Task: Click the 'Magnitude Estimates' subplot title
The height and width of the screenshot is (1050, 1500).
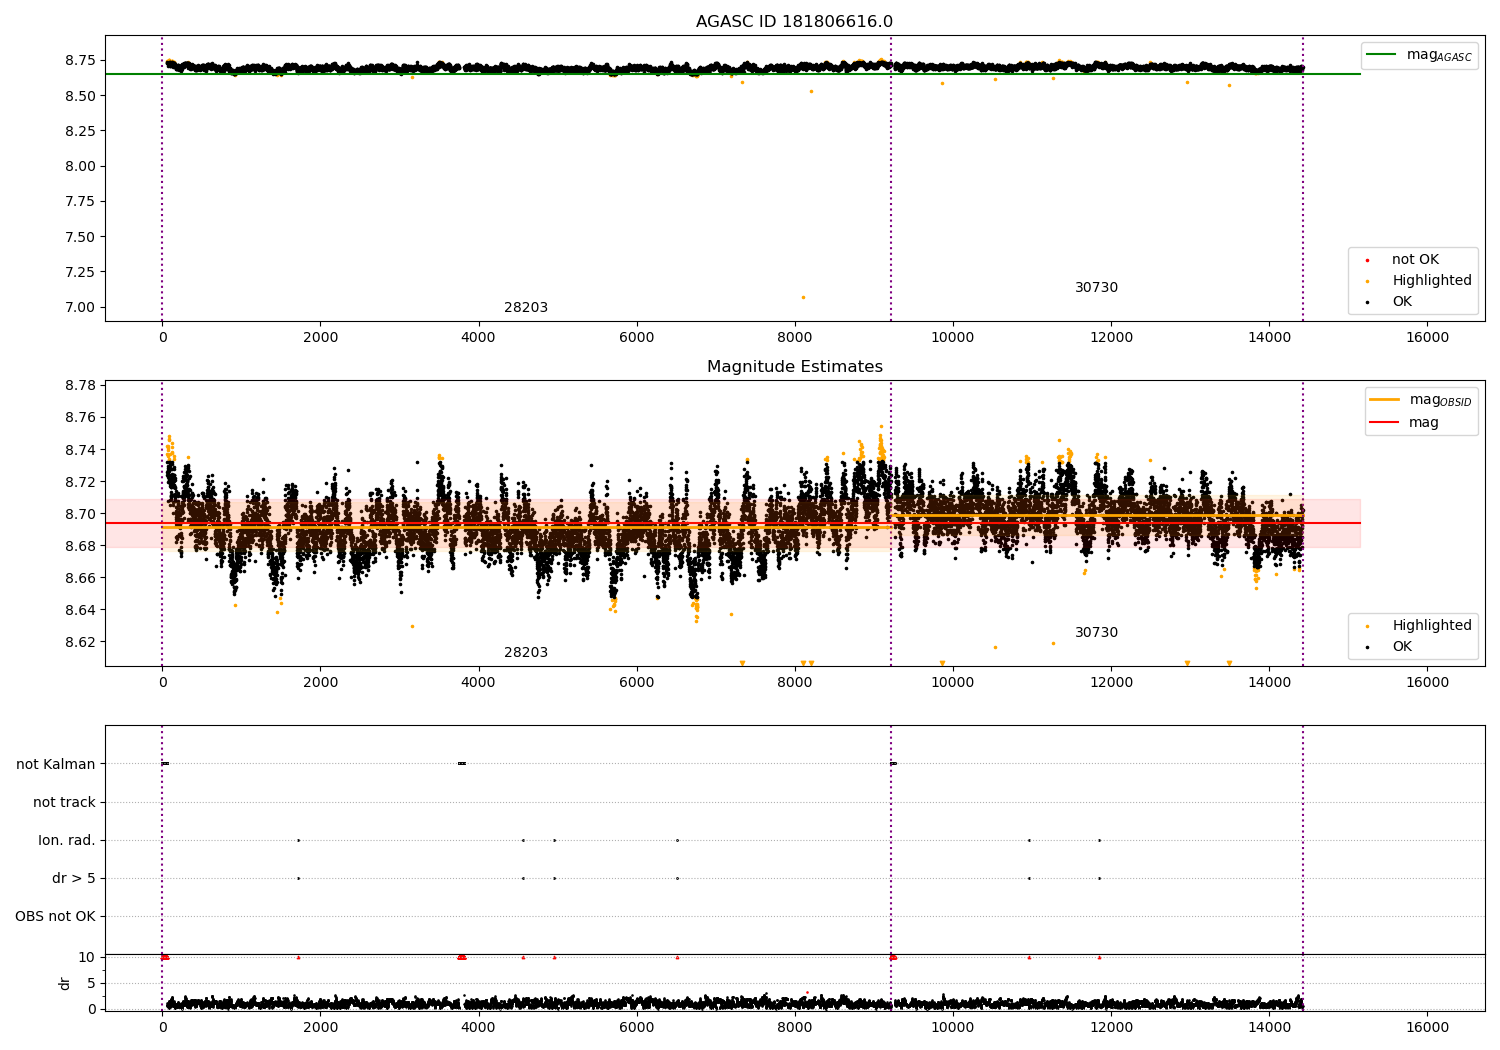Action: tap(794, 367)
